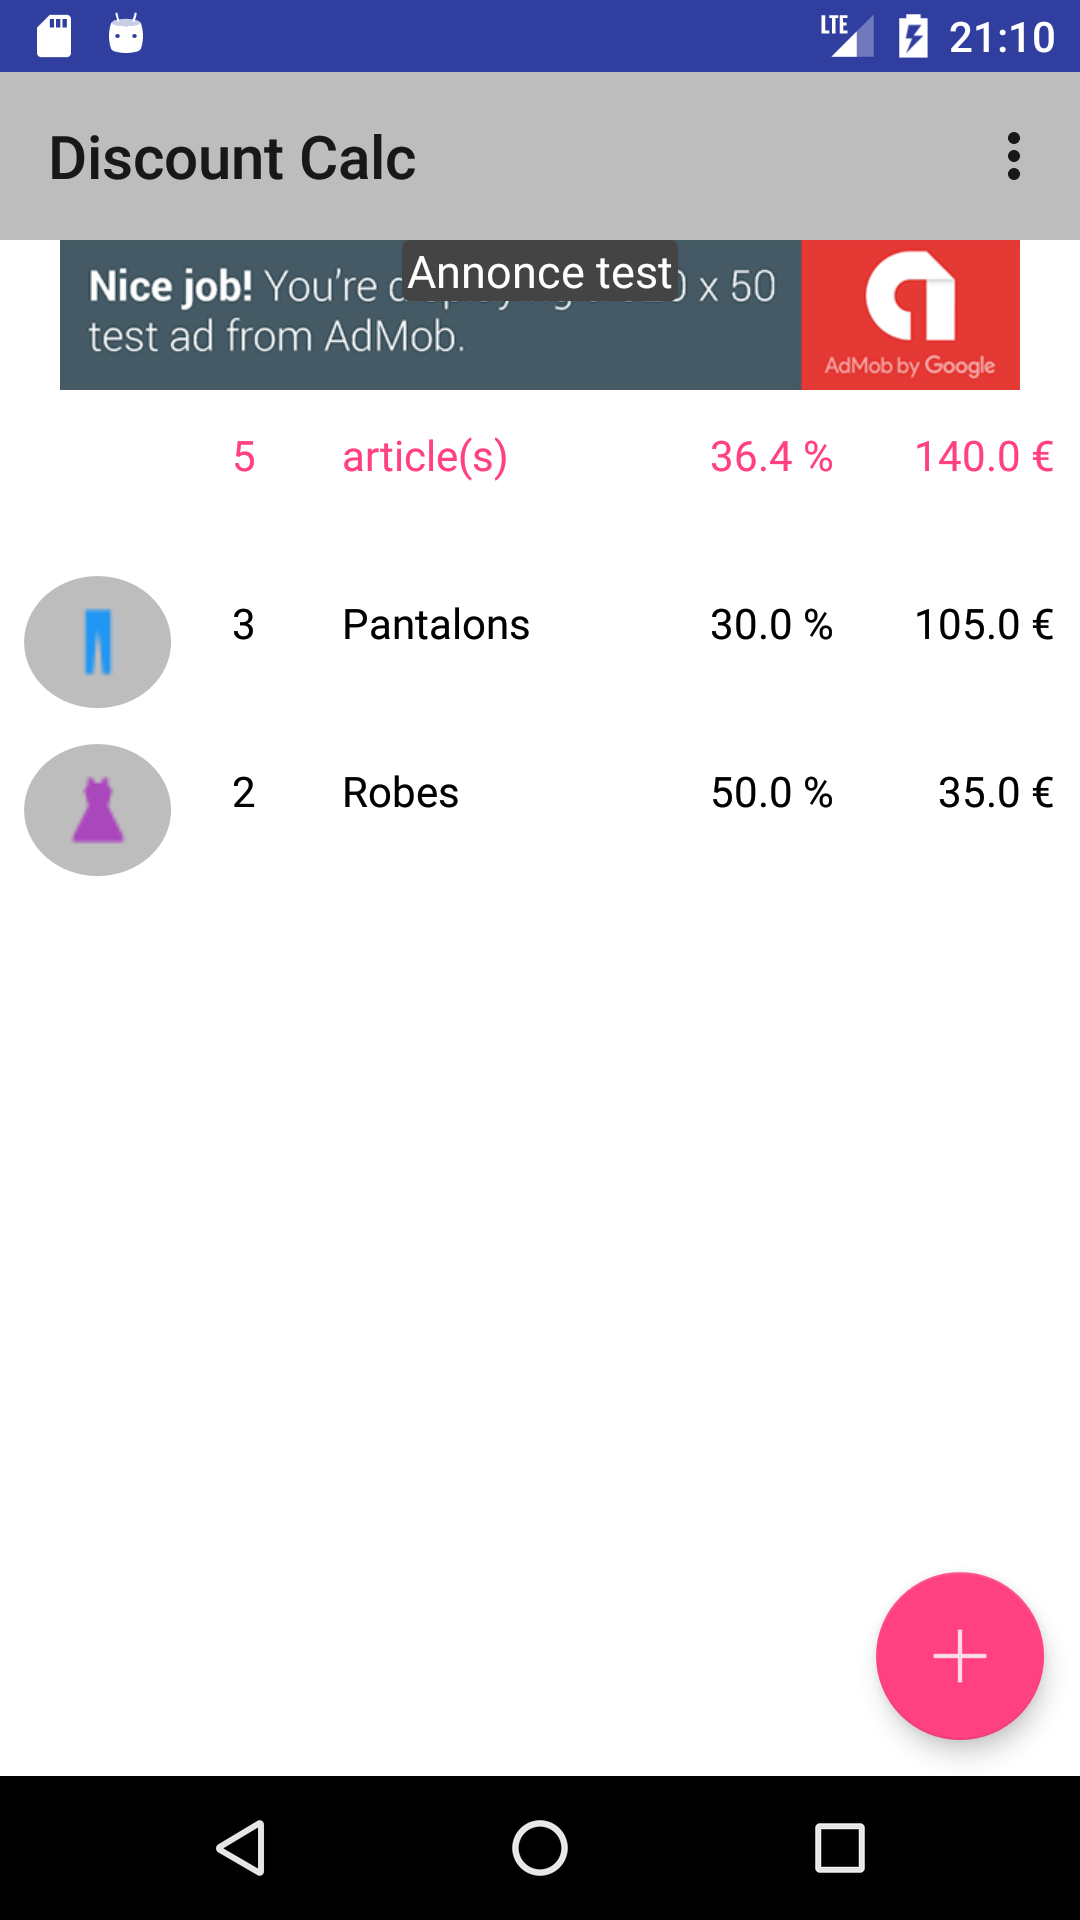This screenshot has width=1080, height=1920.
Task: Click the AdMob by Google logo
Action: point(910,315)
